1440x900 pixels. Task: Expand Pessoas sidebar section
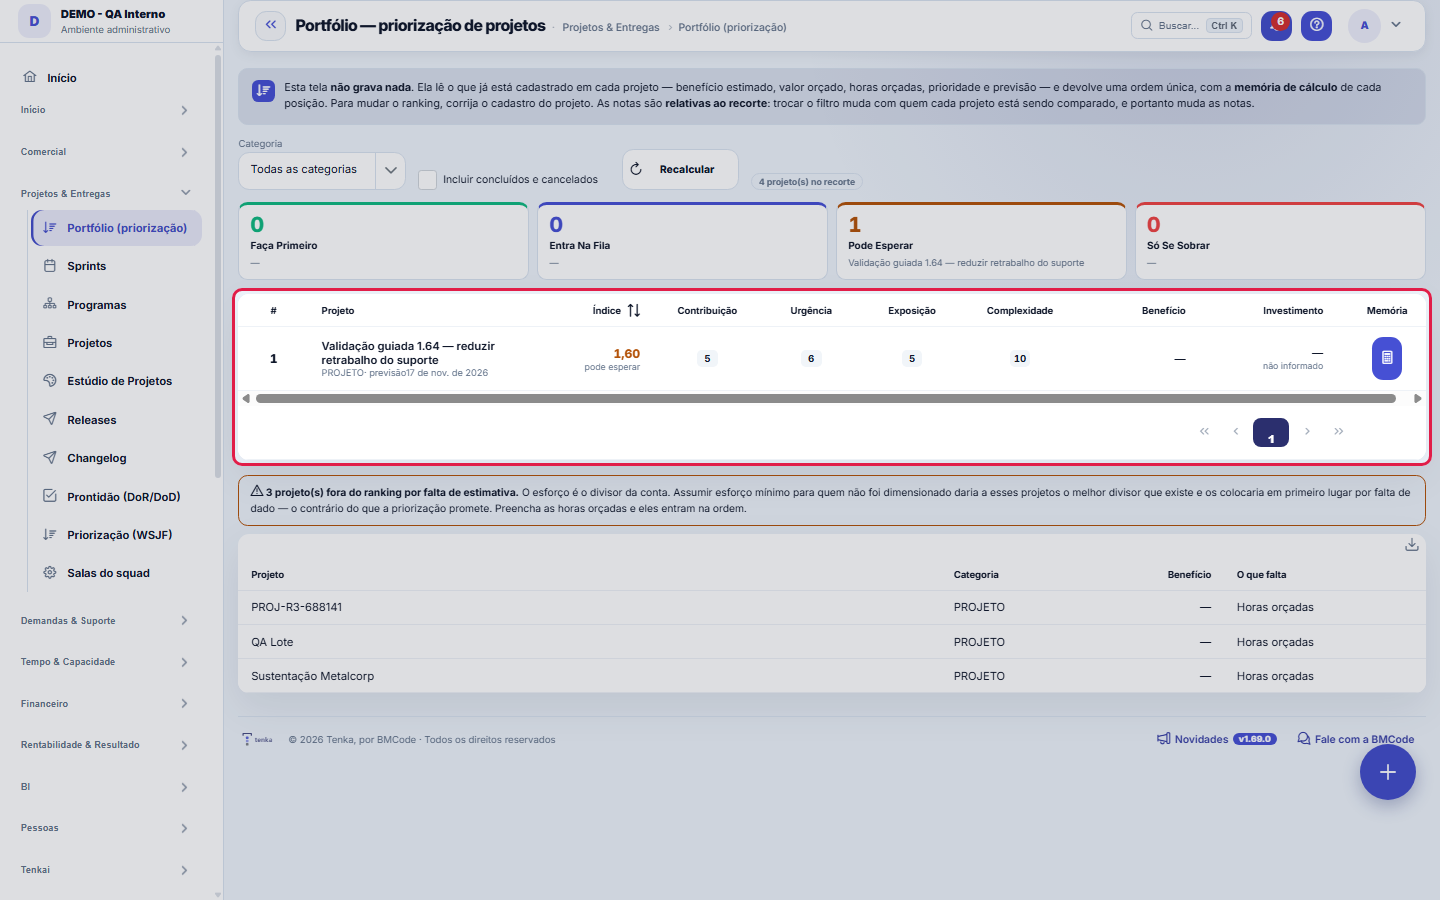pos(106,828)
